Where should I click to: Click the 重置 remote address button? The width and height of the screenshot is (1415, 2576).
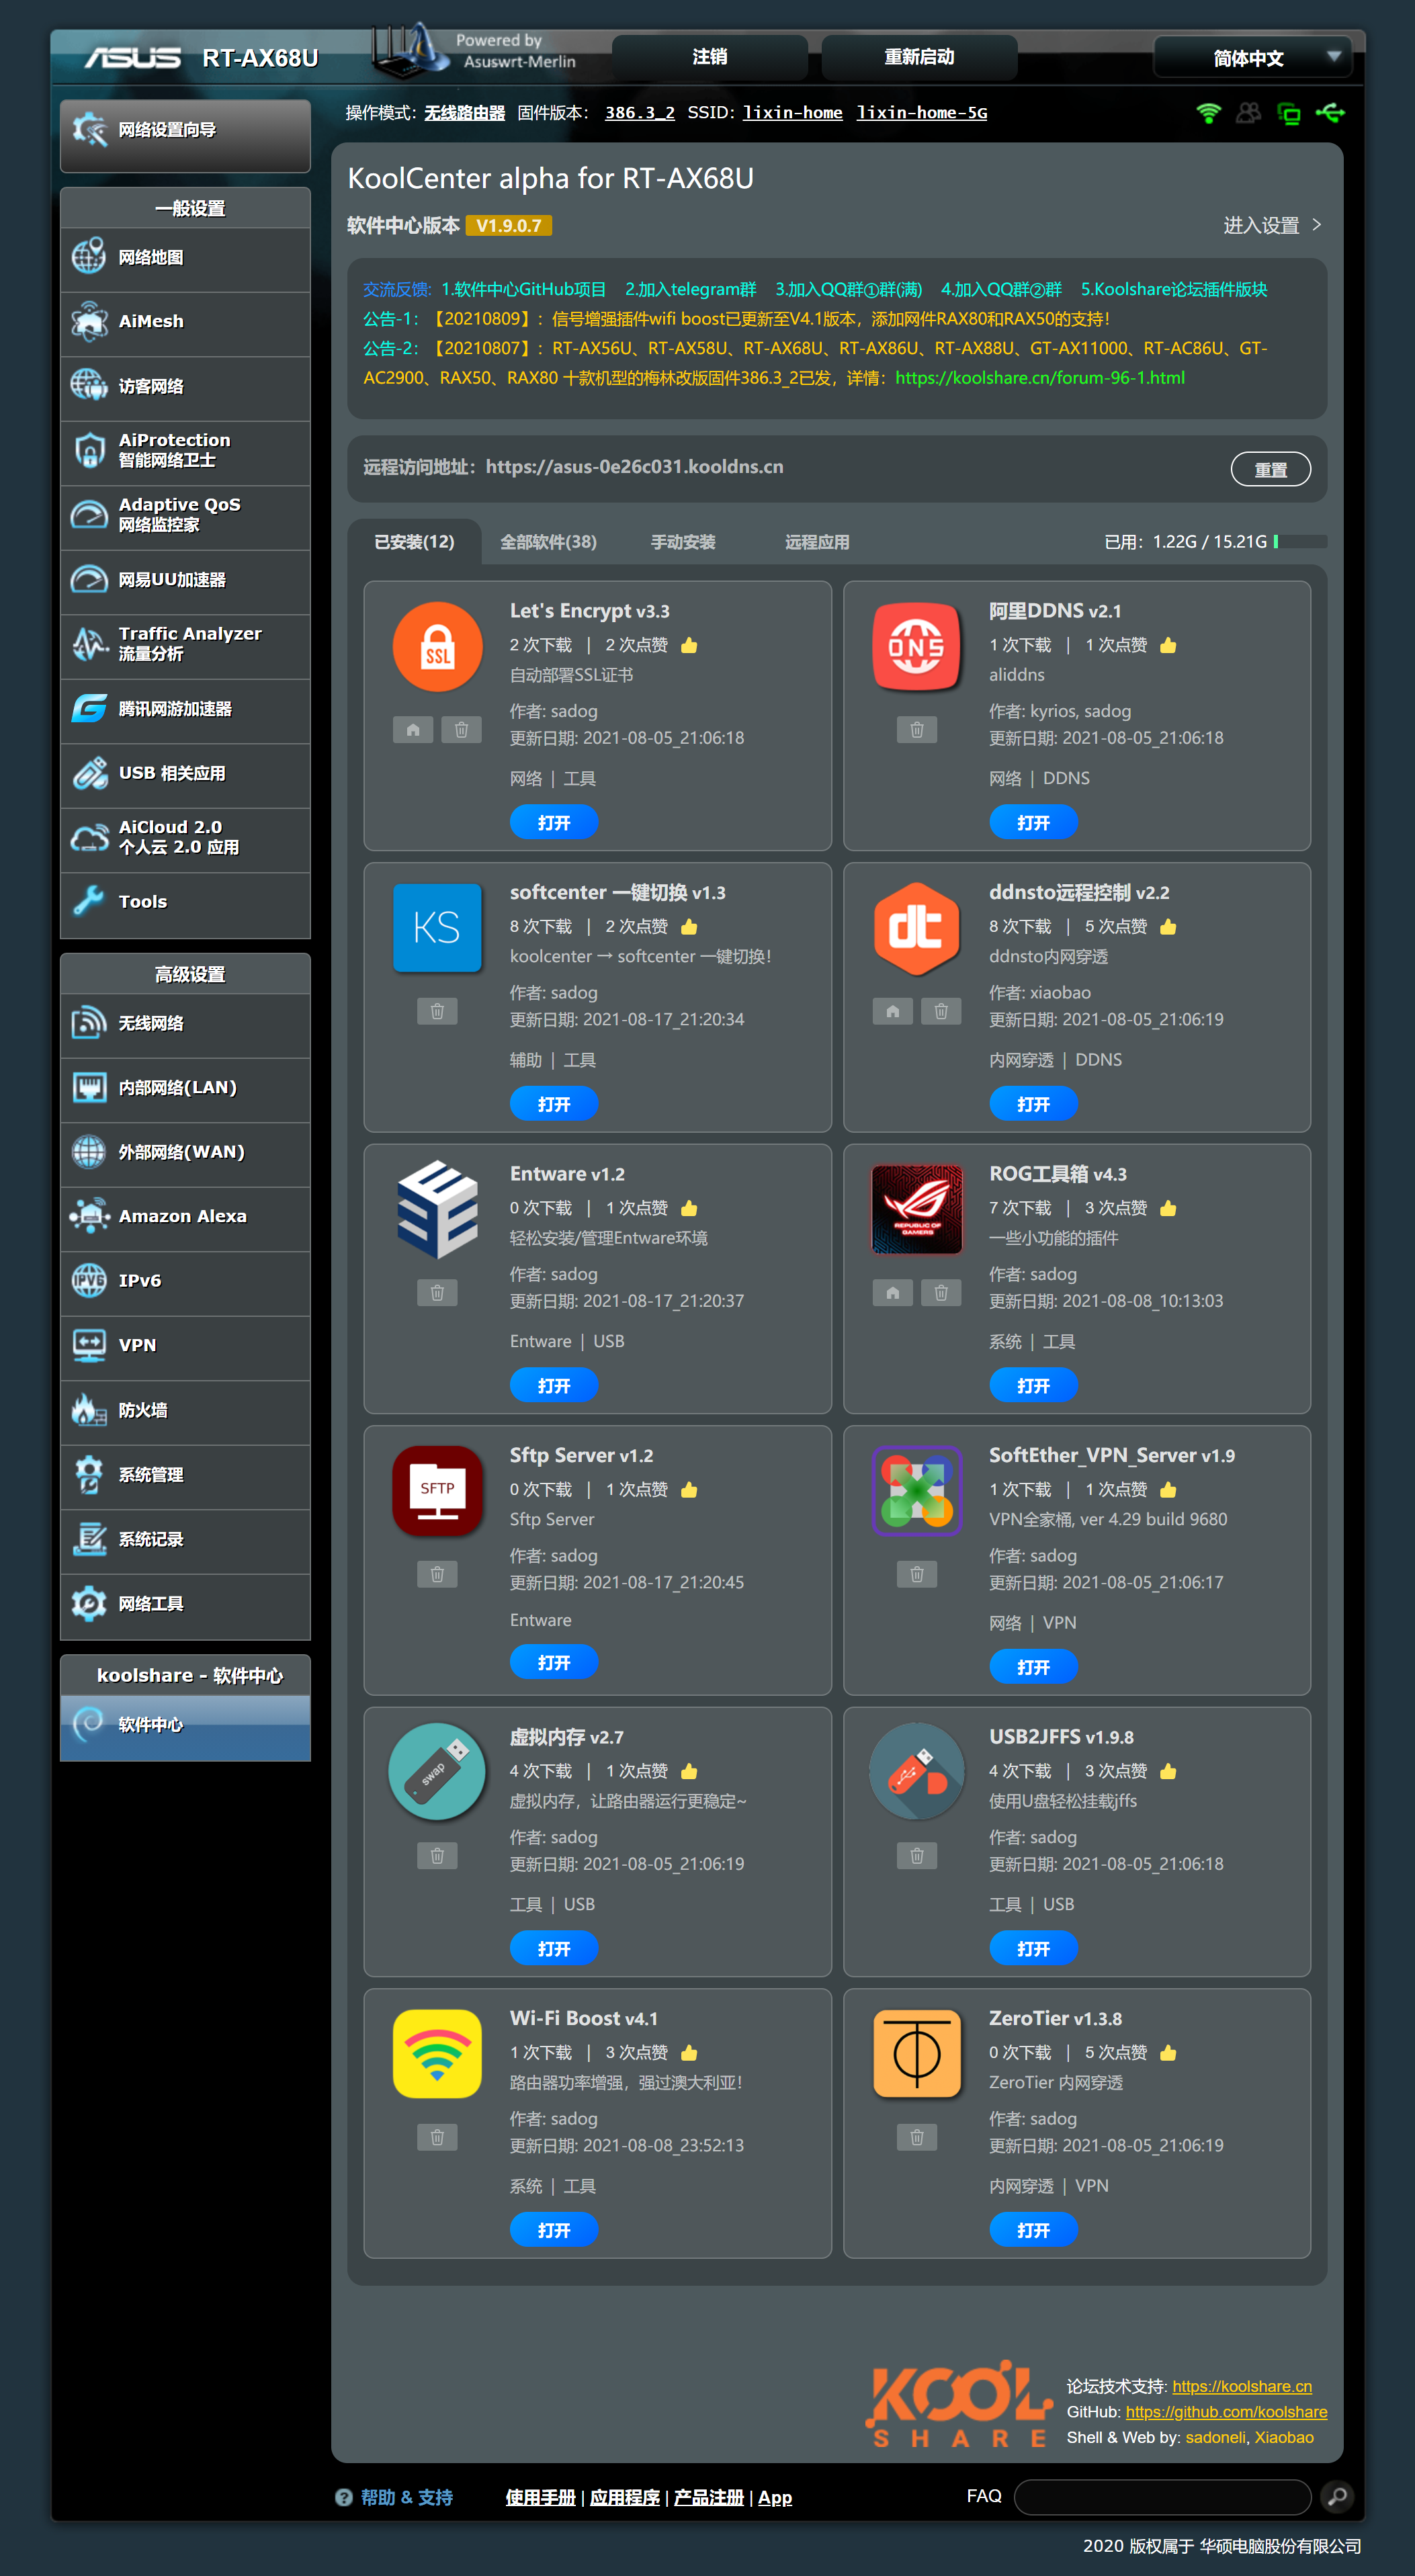coord(1270,469)
